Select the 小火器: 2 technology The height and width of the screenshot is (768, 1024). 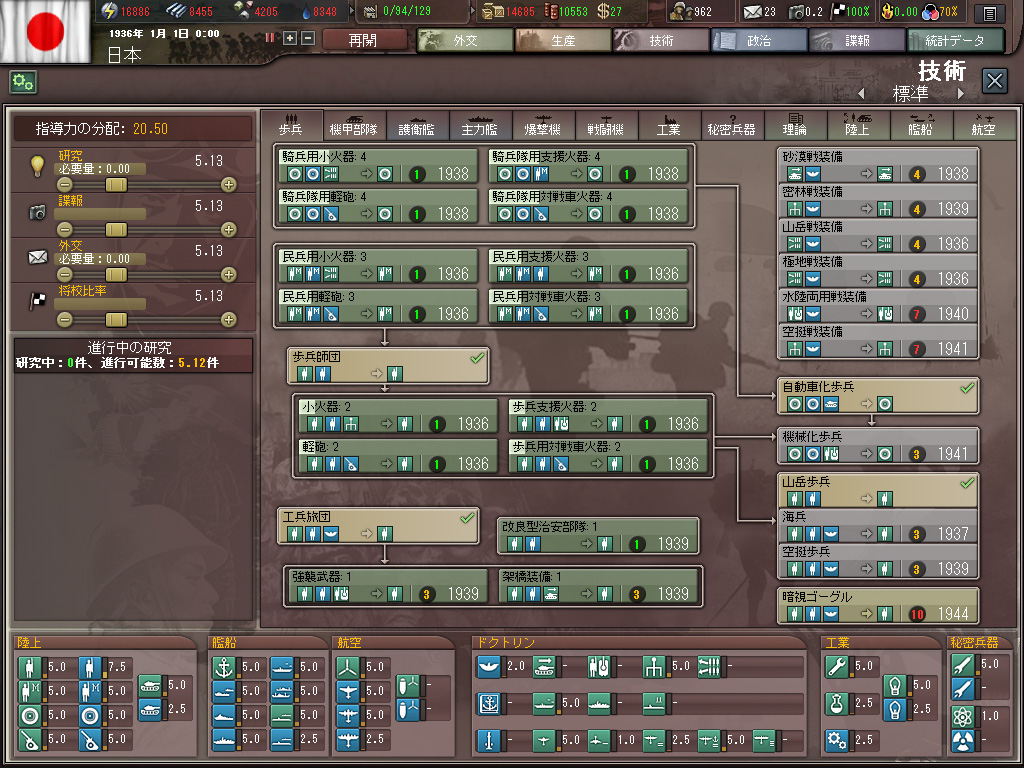(x=397, y=415)
